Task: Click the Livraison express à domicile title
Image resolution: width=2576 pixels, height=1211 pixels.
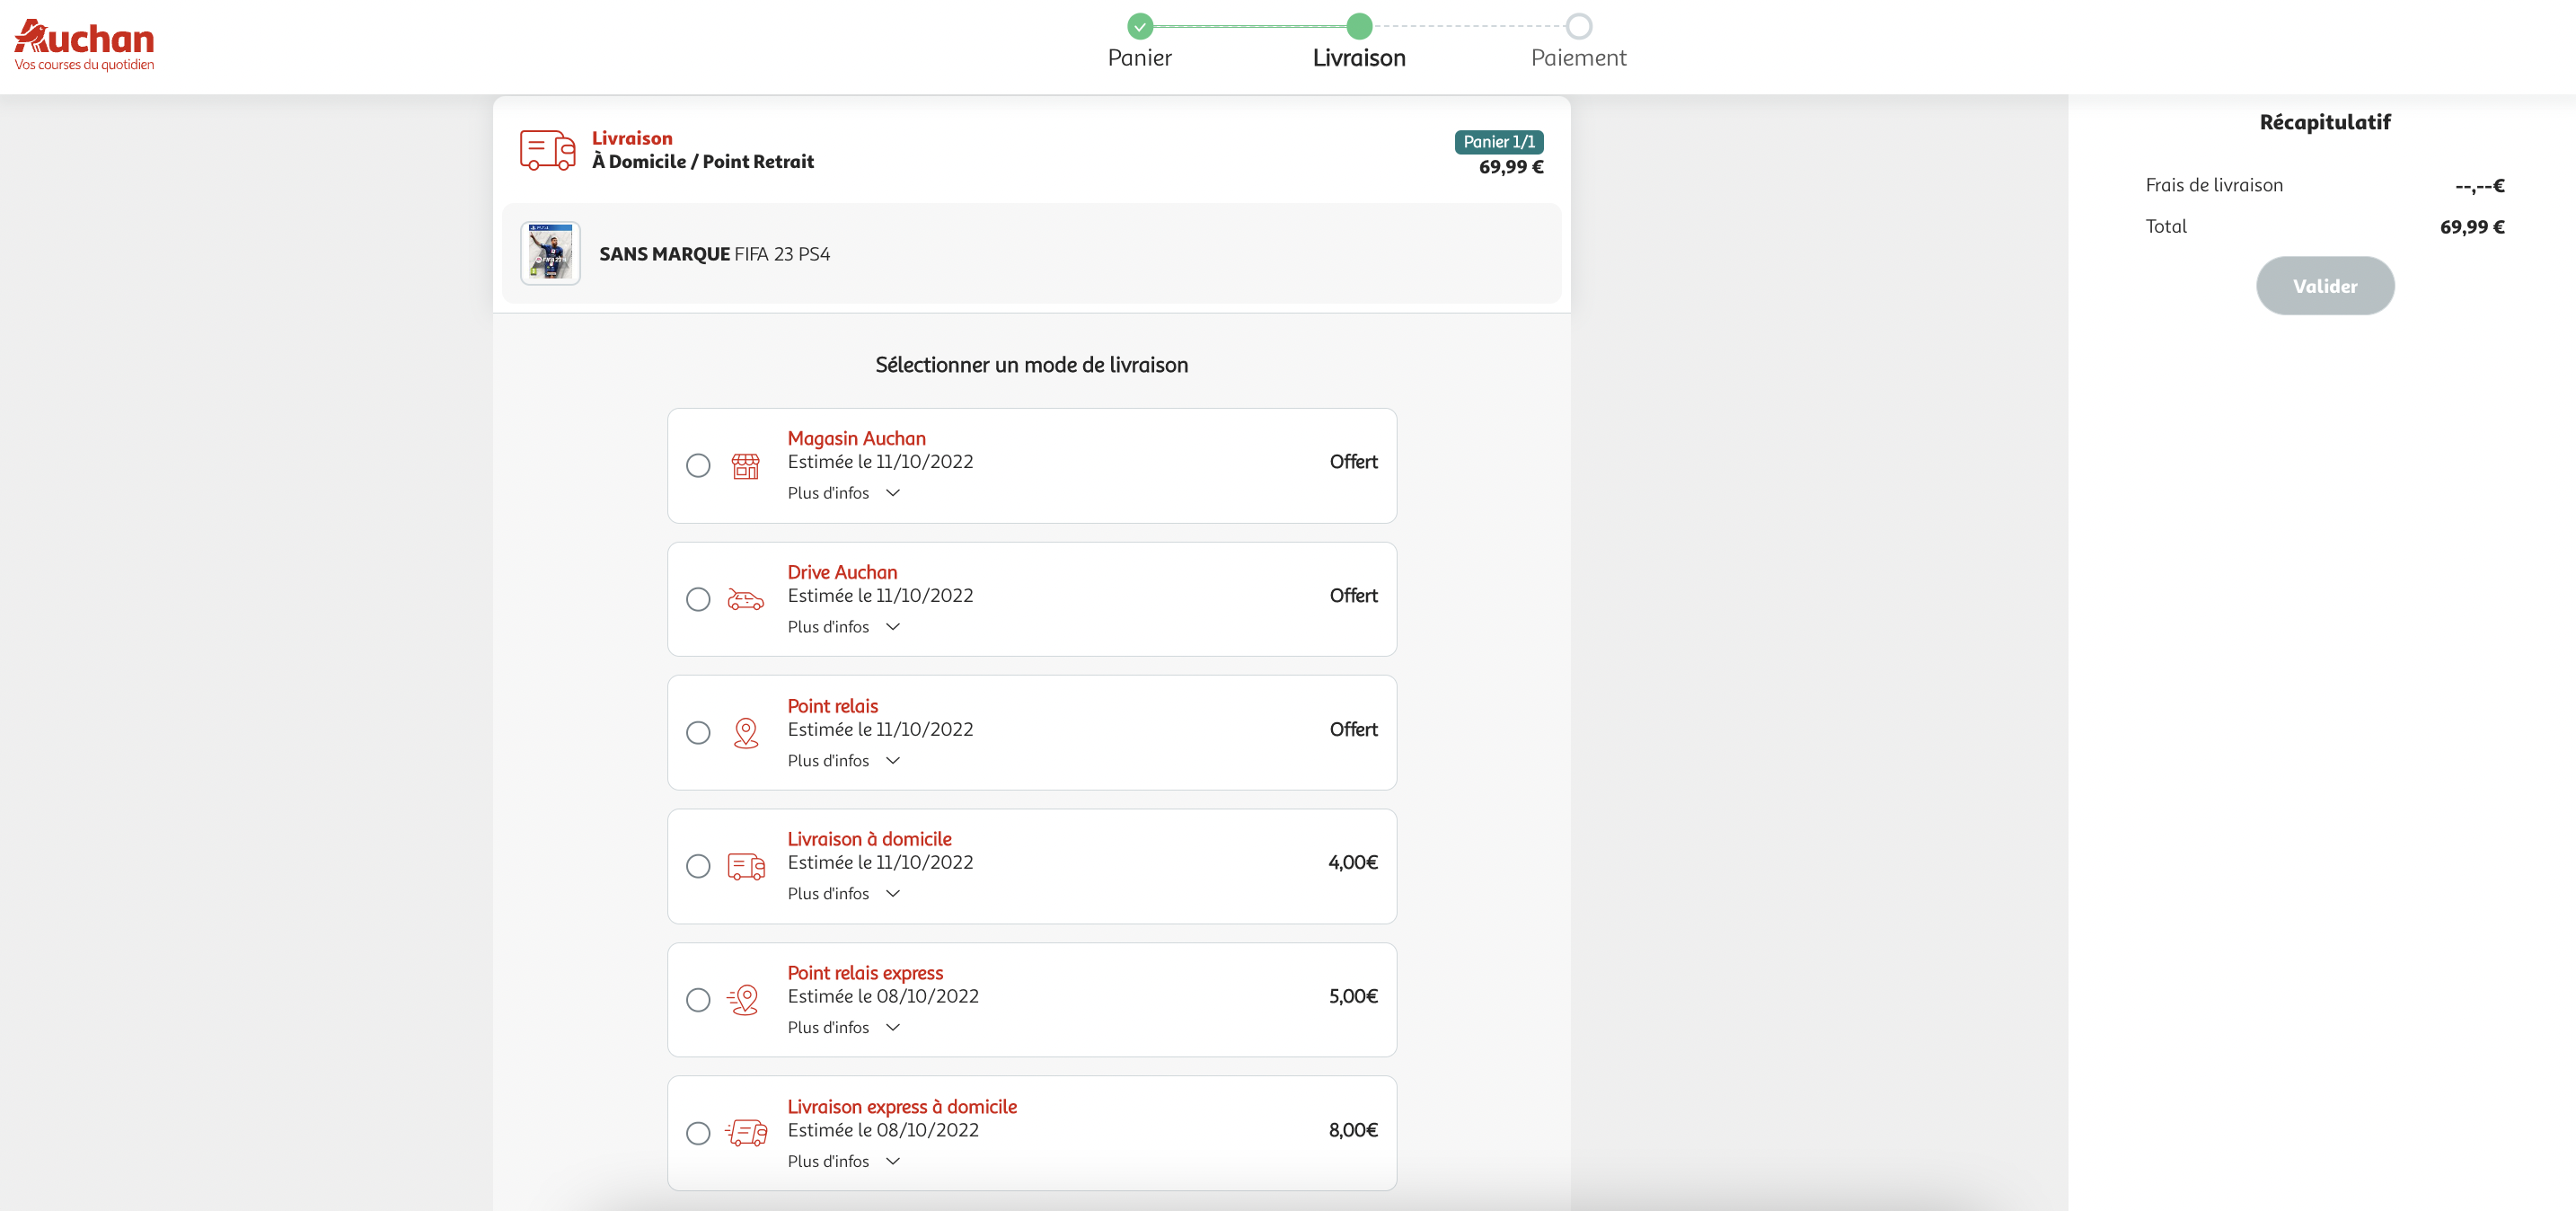Action: (902, 1107)
